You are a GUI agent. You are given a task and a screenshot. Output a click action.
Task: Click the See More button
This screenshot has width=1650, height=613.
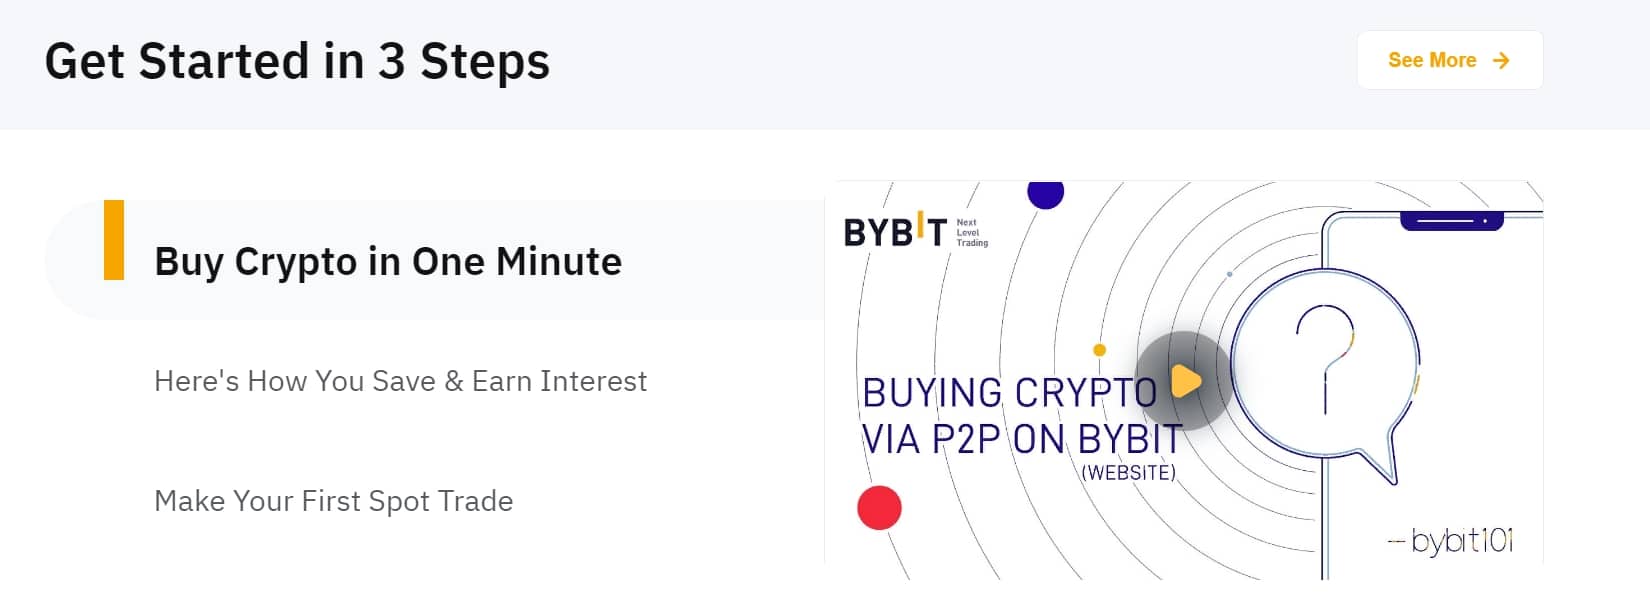[x=1450, y=60]
